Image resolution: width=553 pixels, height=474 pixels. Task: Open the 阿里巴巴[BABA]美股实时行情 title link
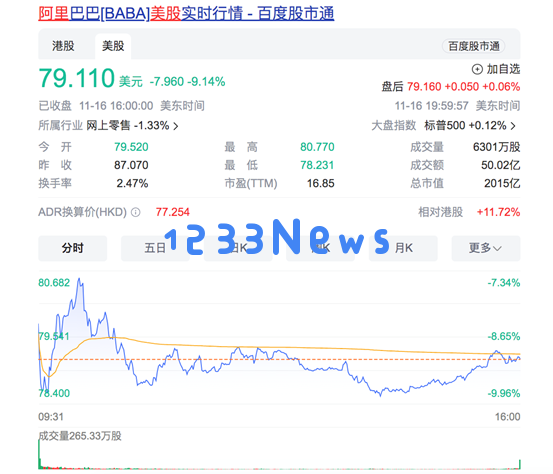pyautogui.click(x=186, y=14)
